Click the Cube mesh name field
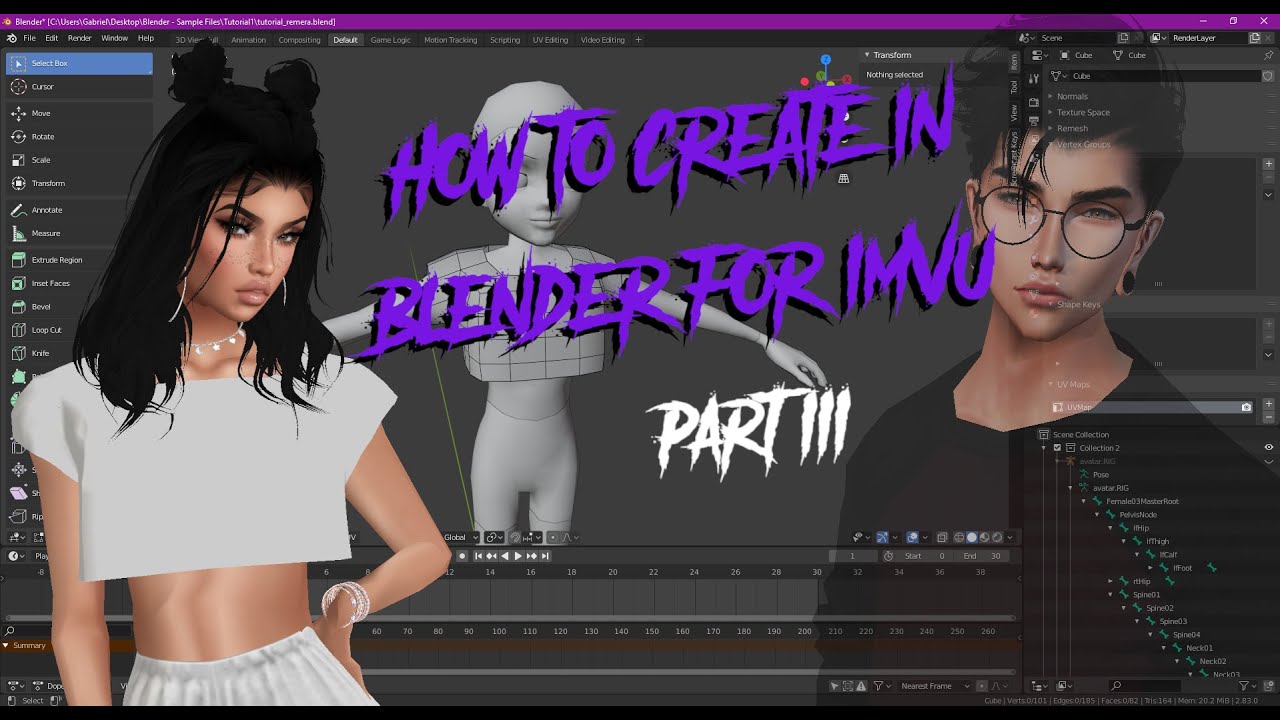The image size is (1280, 720). point(1166,76)
